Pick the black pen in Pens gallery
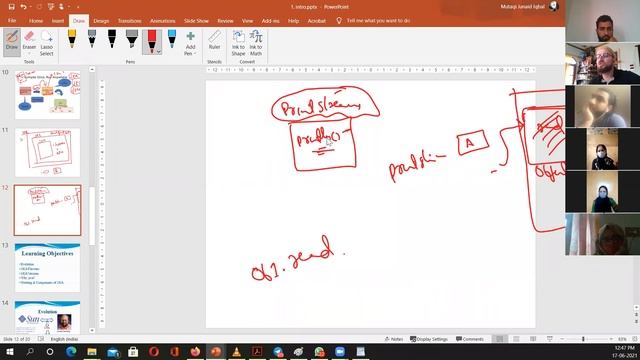Screen dimensions: 640x360 pos(111,39)
